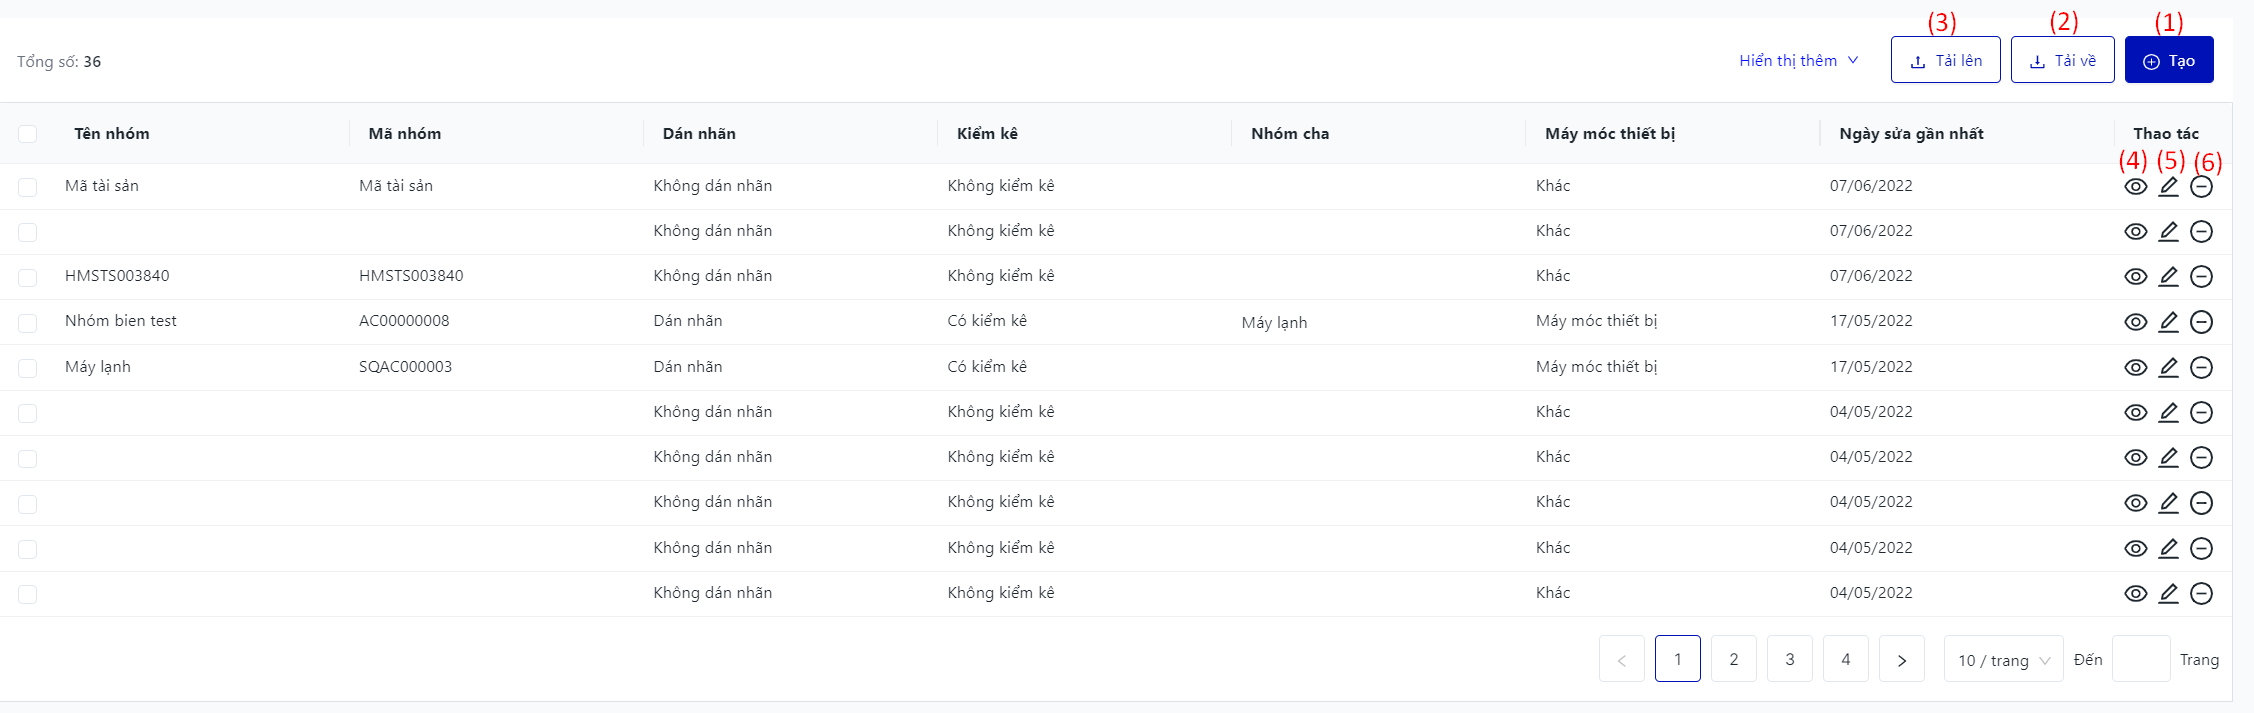Click the Tải về download button
This screenshot has height=713, width=2254.
2062,61
